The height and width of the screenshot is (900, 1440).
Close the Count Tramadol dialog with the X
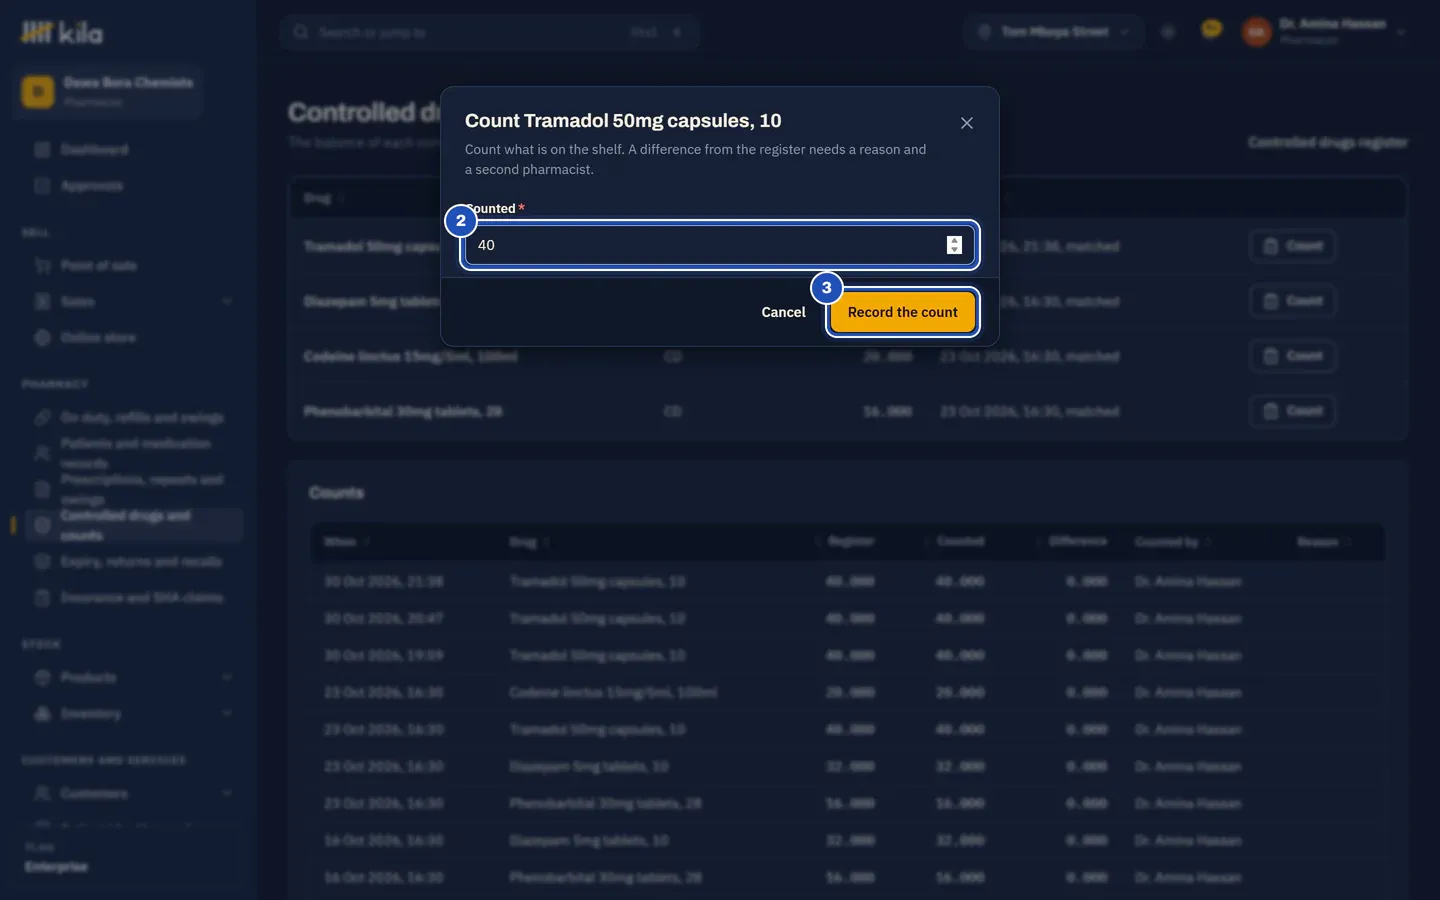coord(966,123)
